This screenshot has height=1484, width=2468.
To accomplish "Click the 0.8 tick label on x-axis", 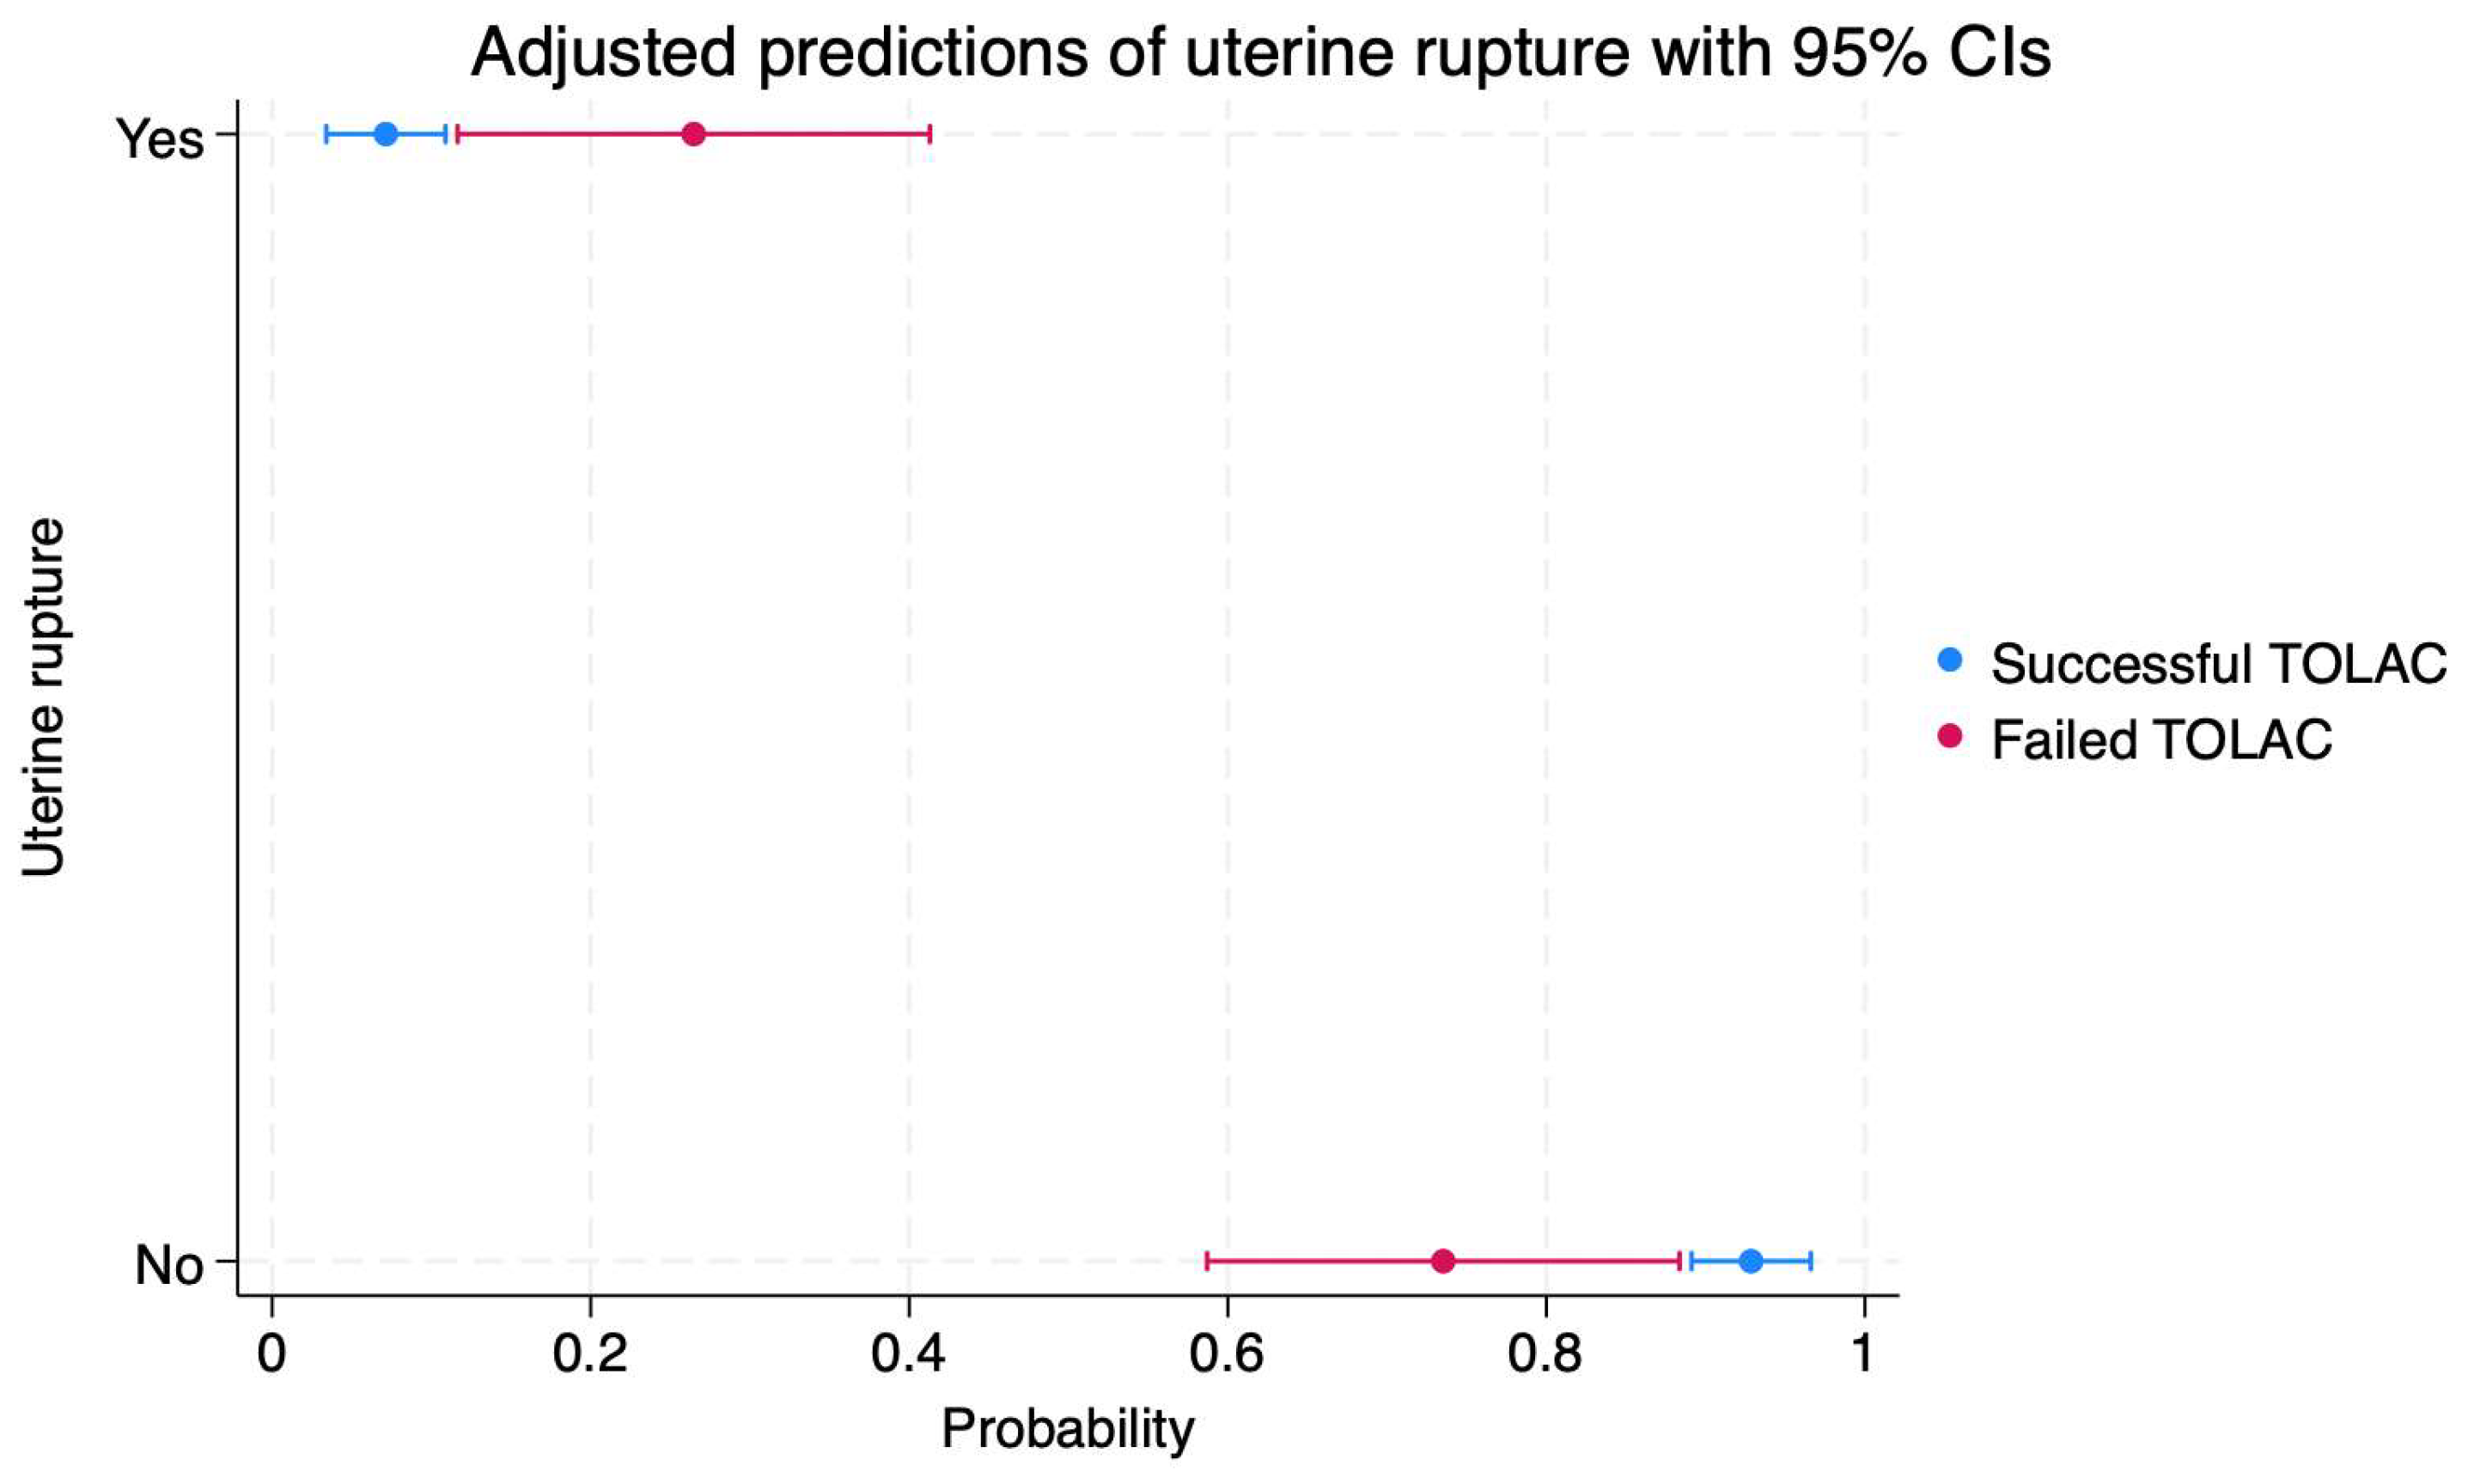I will click(1545, 1353).
